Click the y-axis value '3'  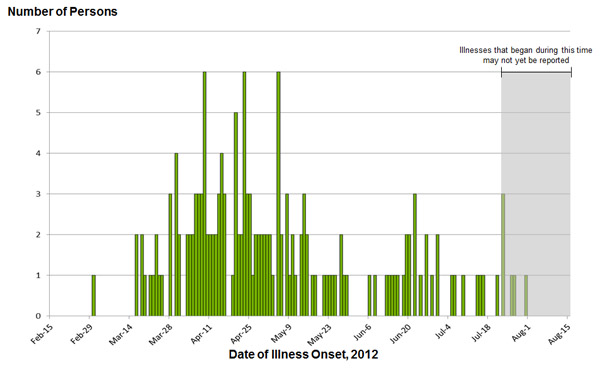click(38, 194)
